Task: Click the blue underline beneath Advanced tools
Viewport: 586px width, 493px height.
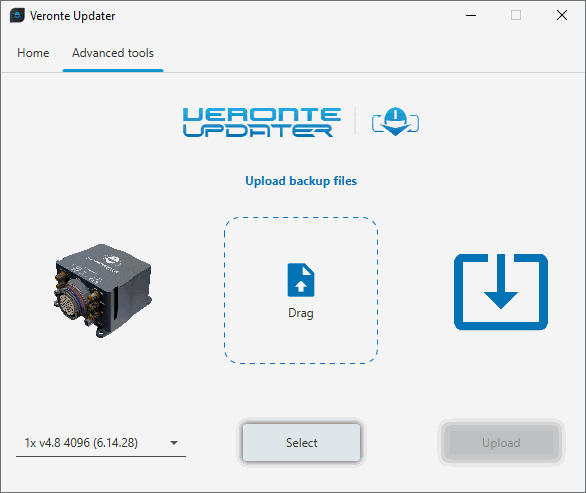Action: [113, 70]
